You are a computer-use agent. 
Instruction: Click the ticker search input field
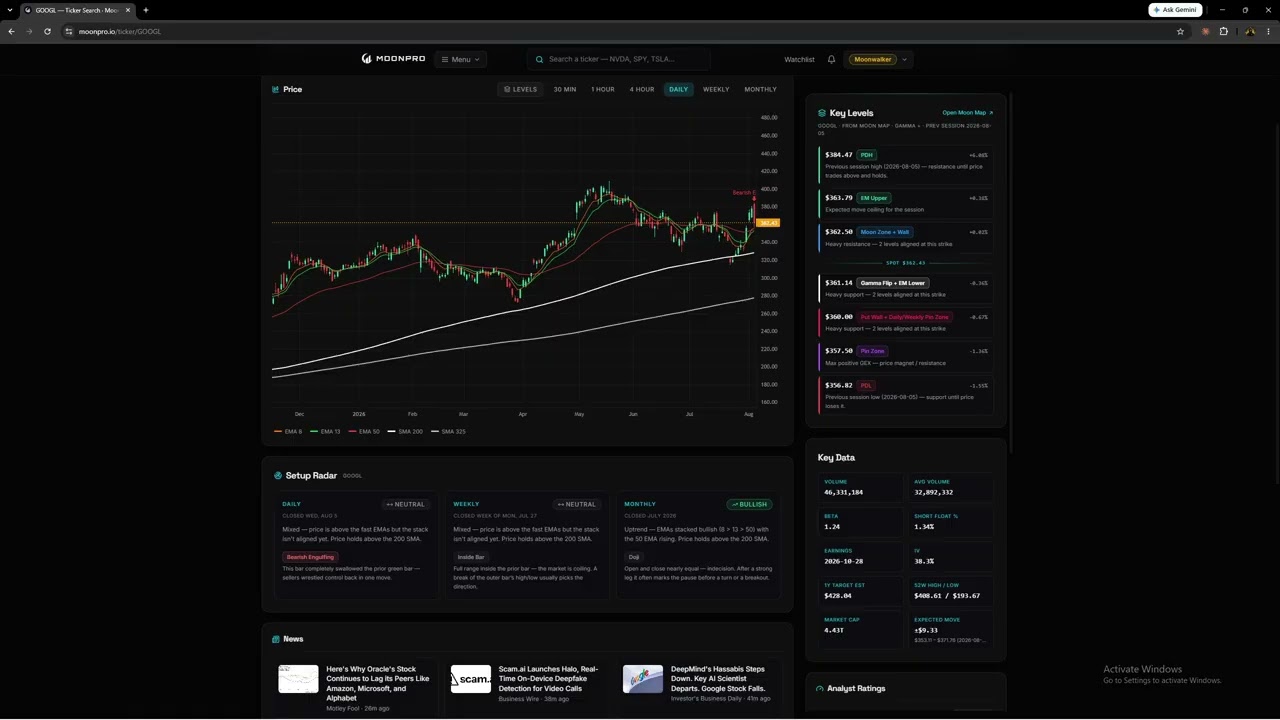[x=619, y=59]
